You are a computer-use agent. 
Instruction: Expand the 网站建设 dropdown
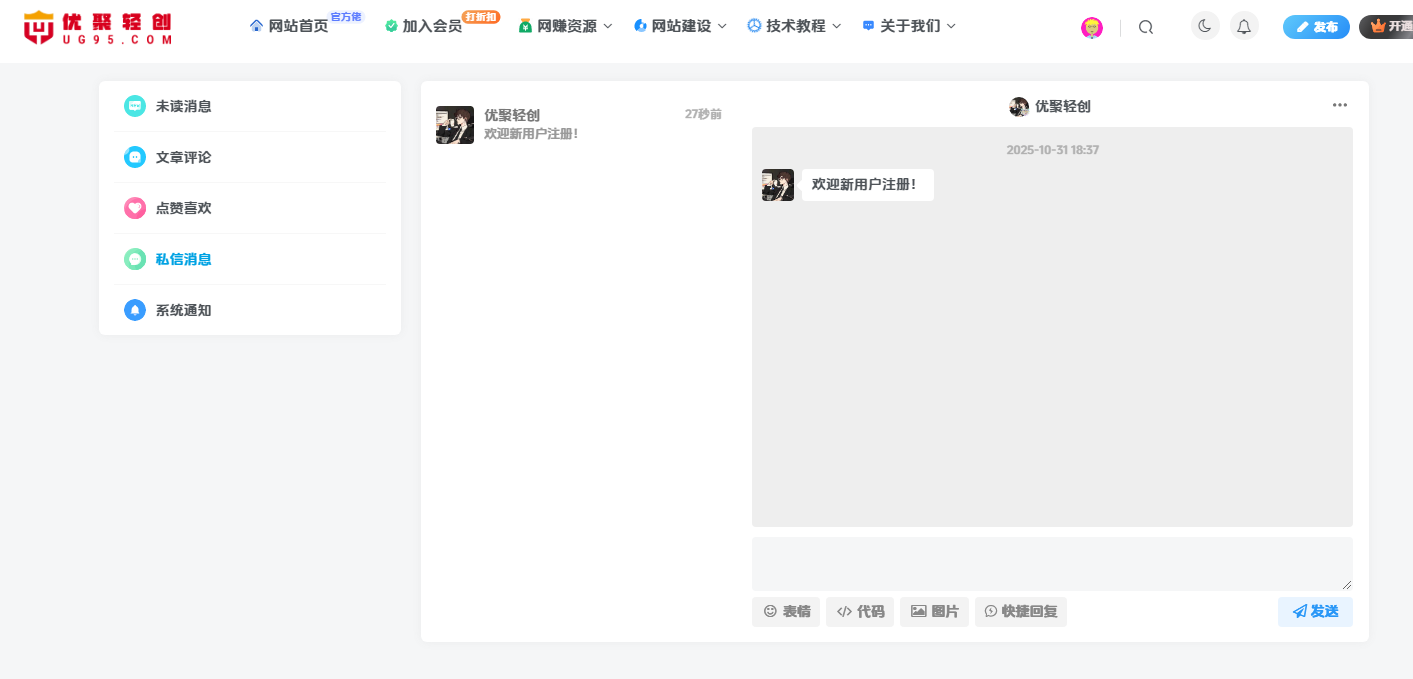679,25
